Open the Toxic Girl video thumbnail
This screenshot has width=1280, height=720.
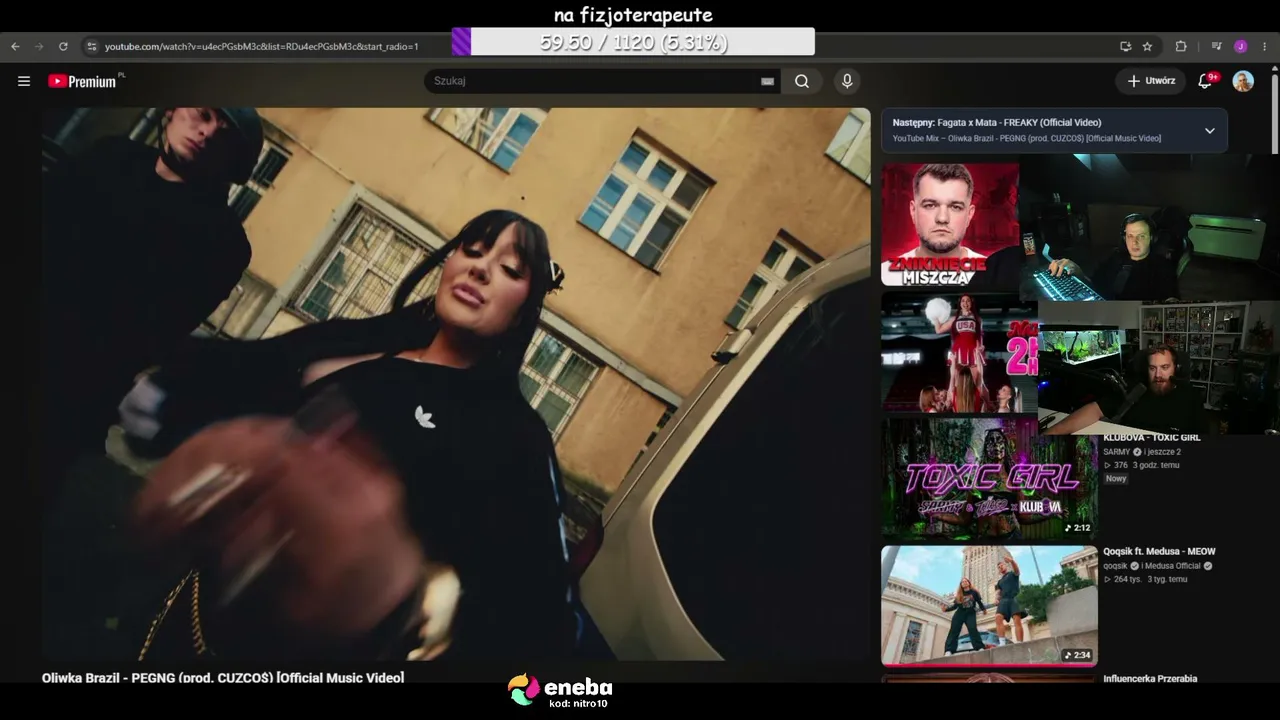tap(989, 480)
